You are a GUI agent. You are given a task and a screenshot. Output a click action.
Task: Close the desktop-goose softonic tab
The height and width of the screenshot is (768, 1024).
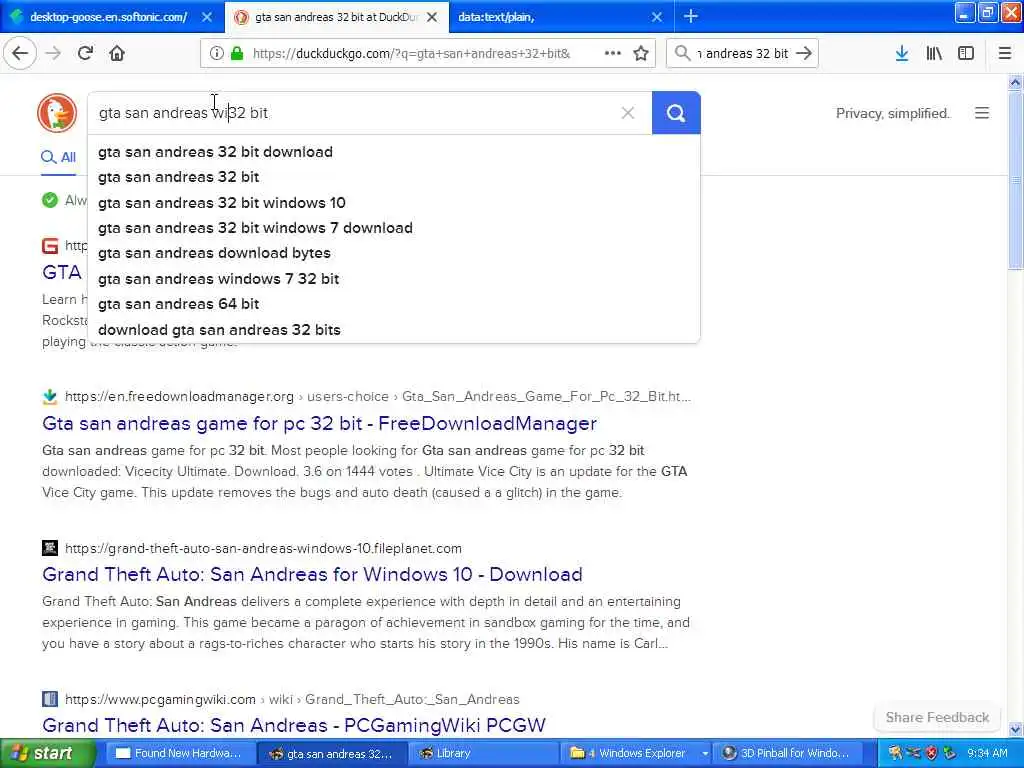(x=207, y=17)
